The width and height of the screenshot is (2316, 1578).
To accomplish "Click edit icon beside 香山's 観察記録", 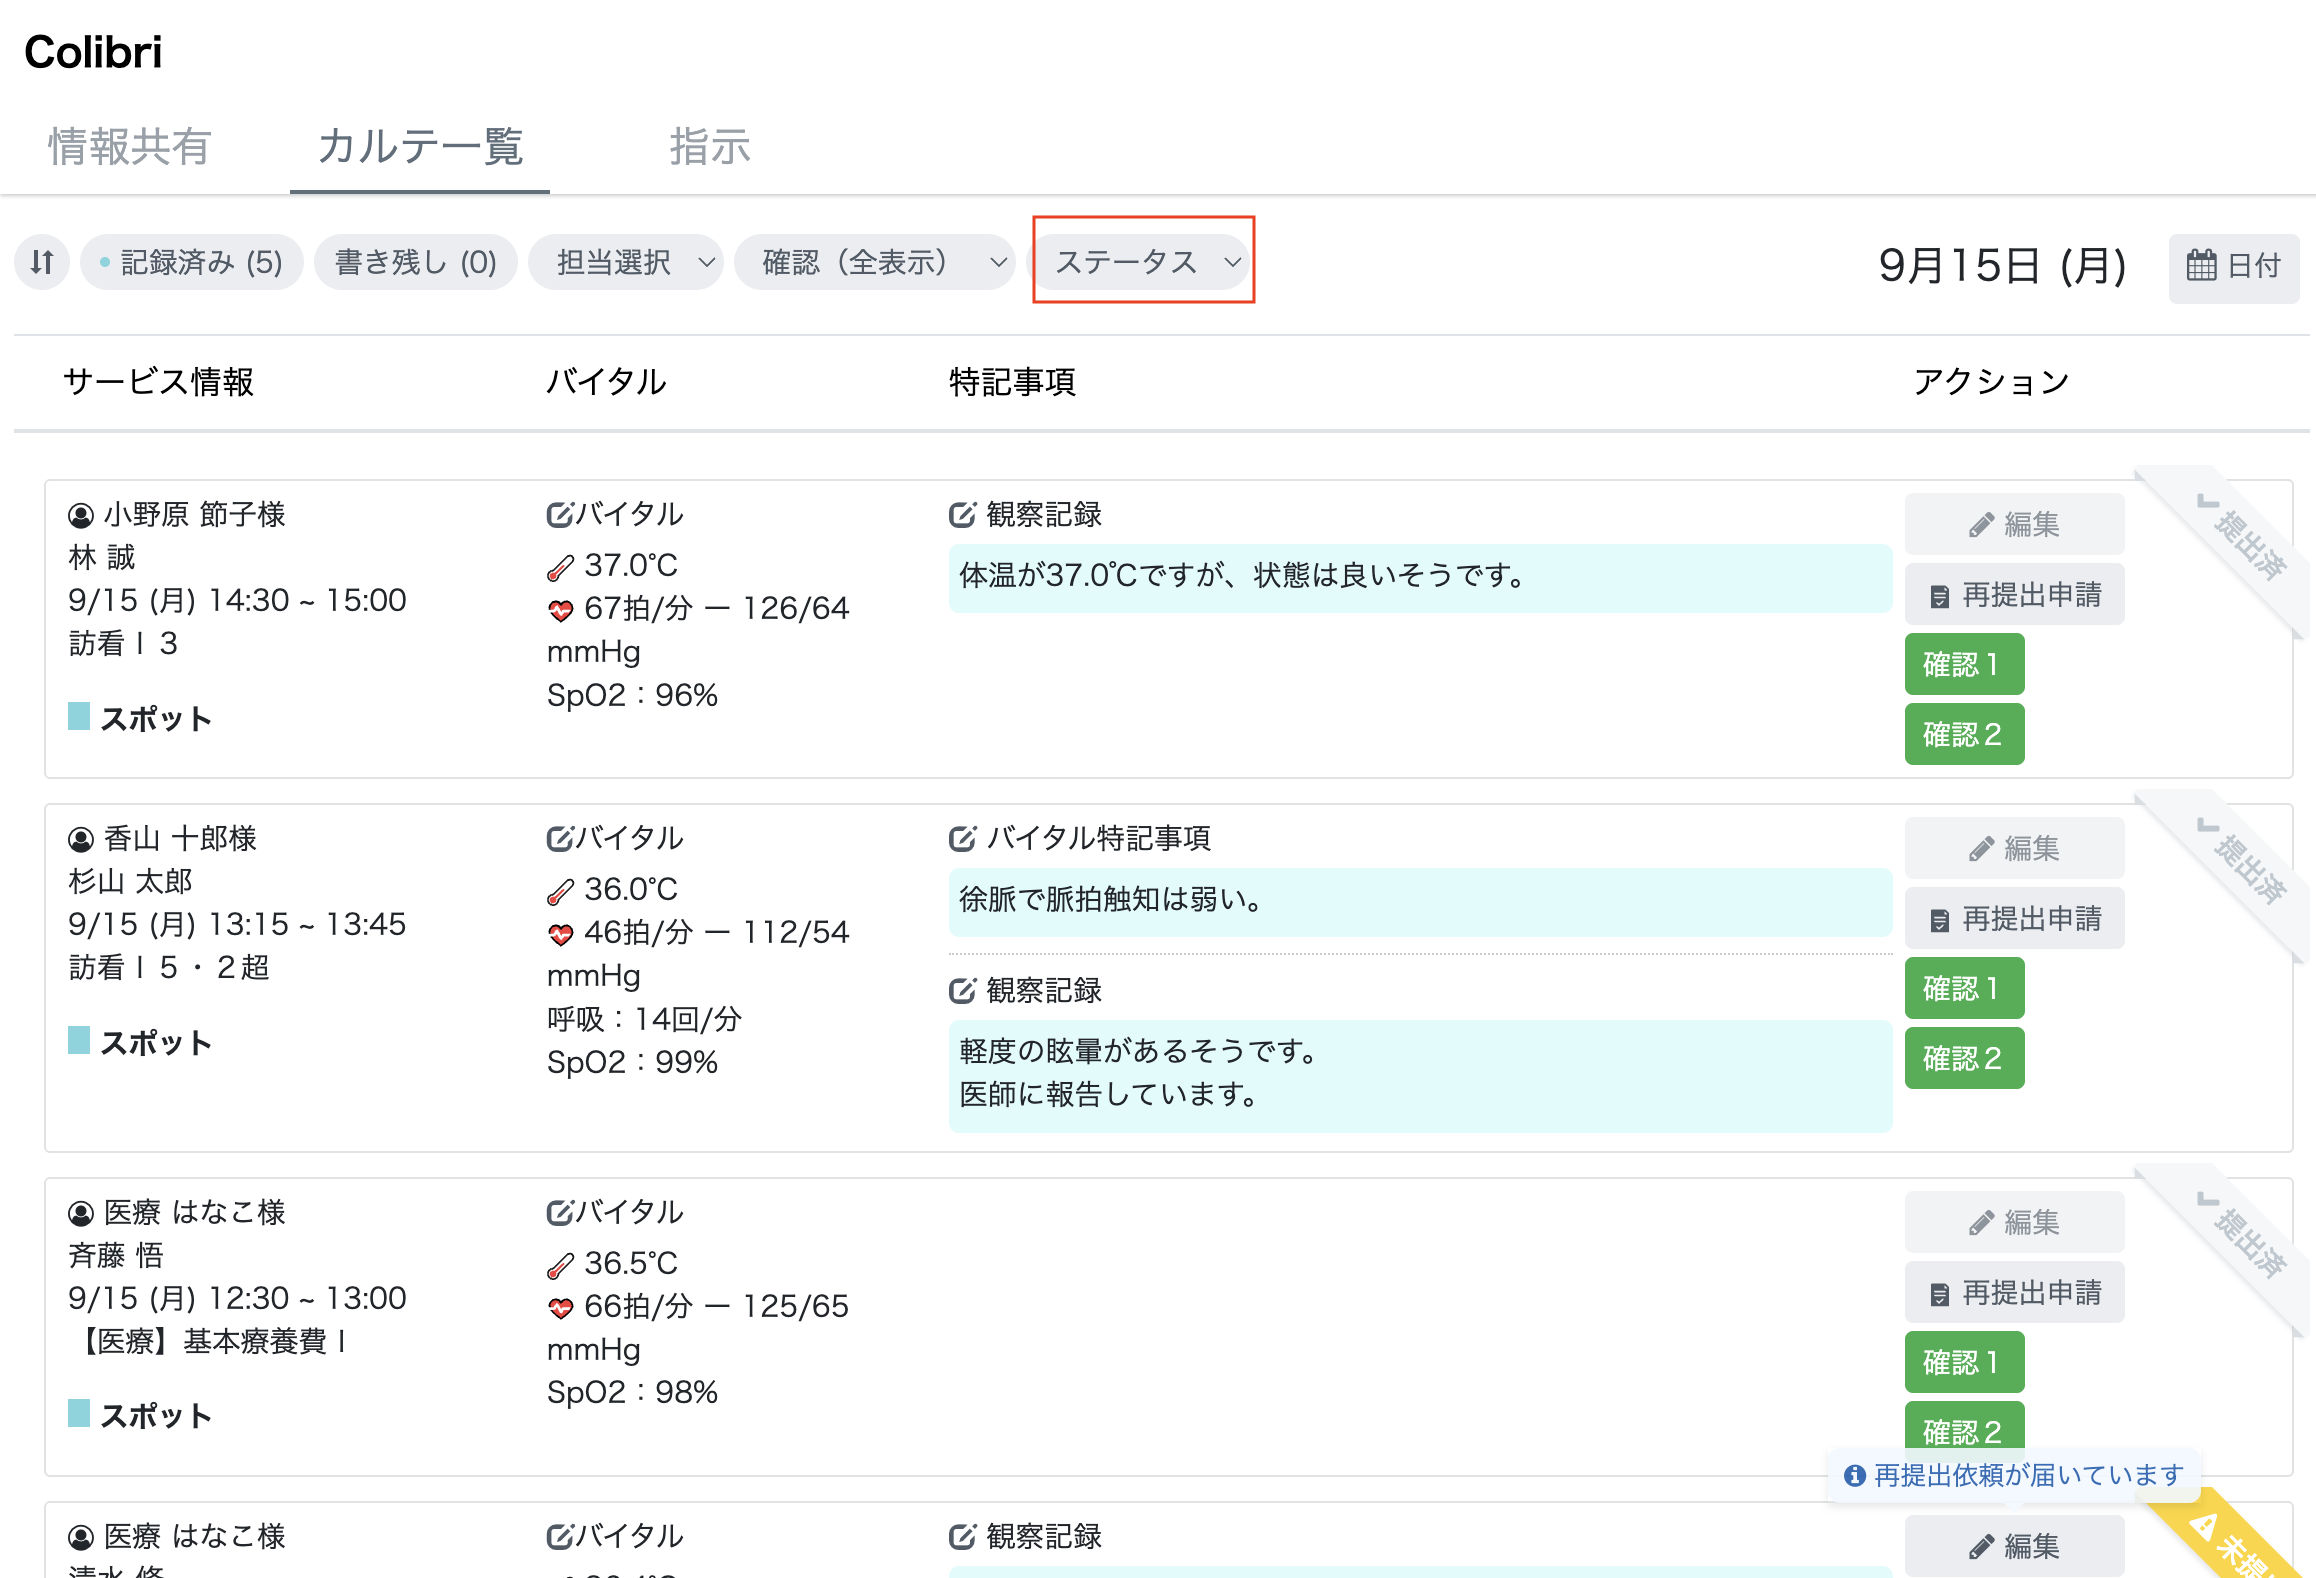I will coord(962,991).
